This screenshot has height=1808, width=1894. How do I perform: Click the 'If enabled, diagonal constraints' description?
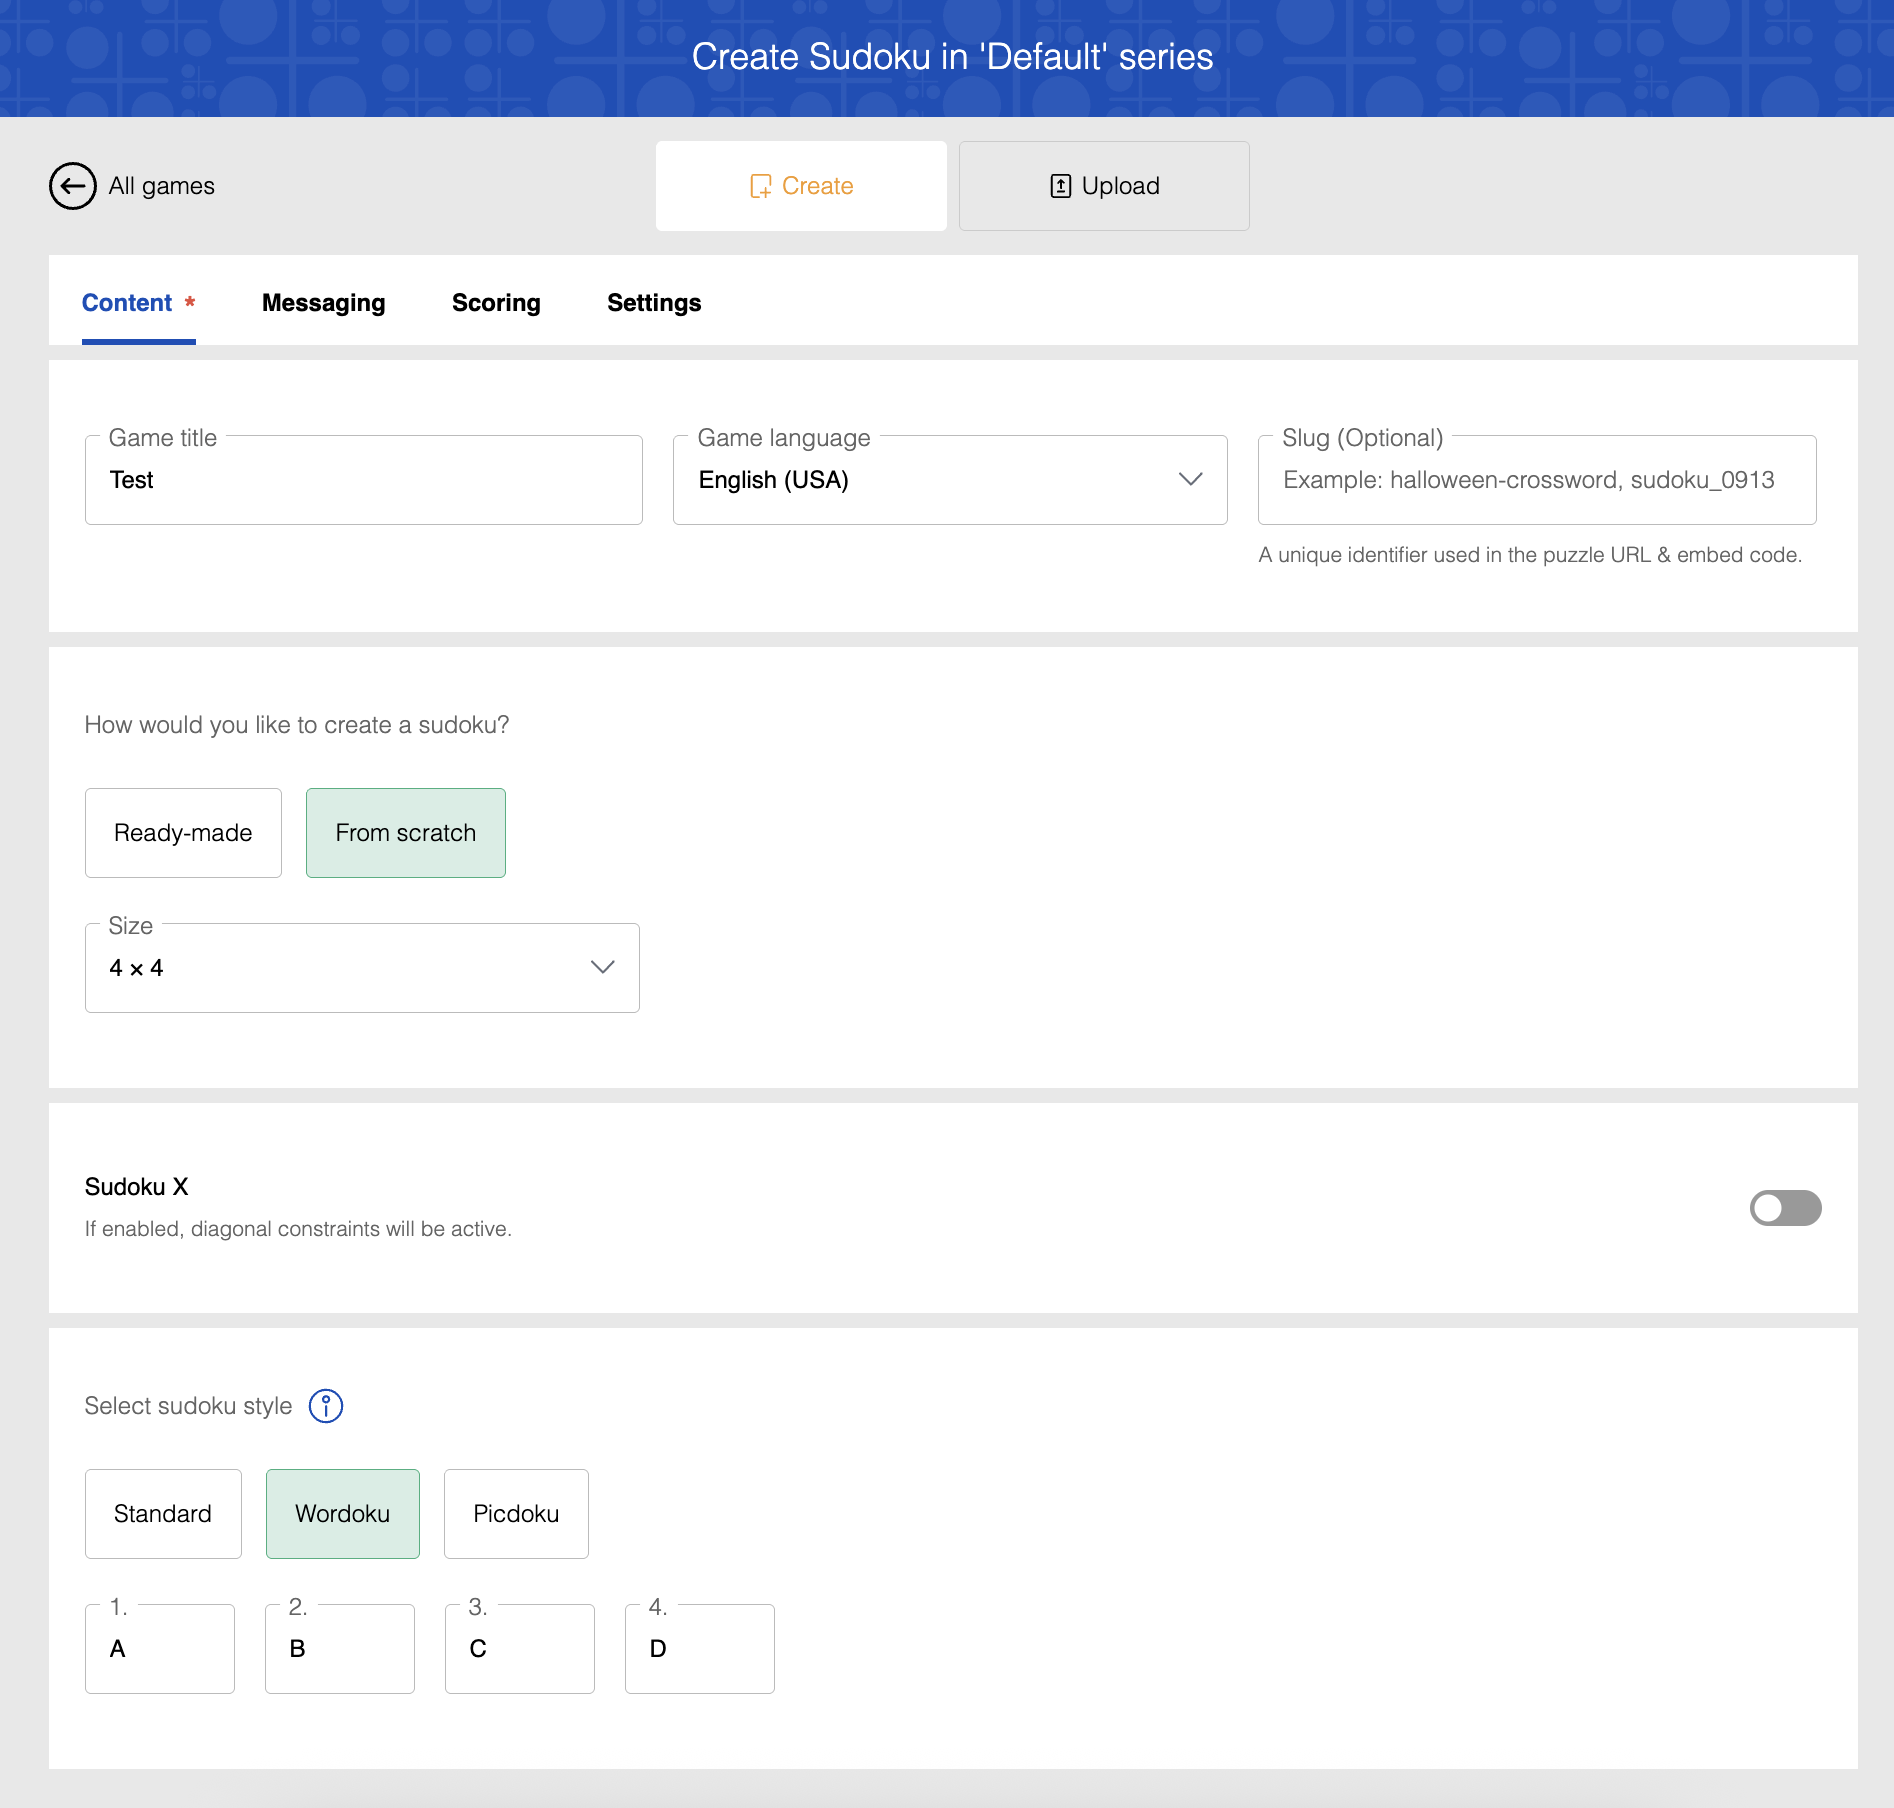298,1229
